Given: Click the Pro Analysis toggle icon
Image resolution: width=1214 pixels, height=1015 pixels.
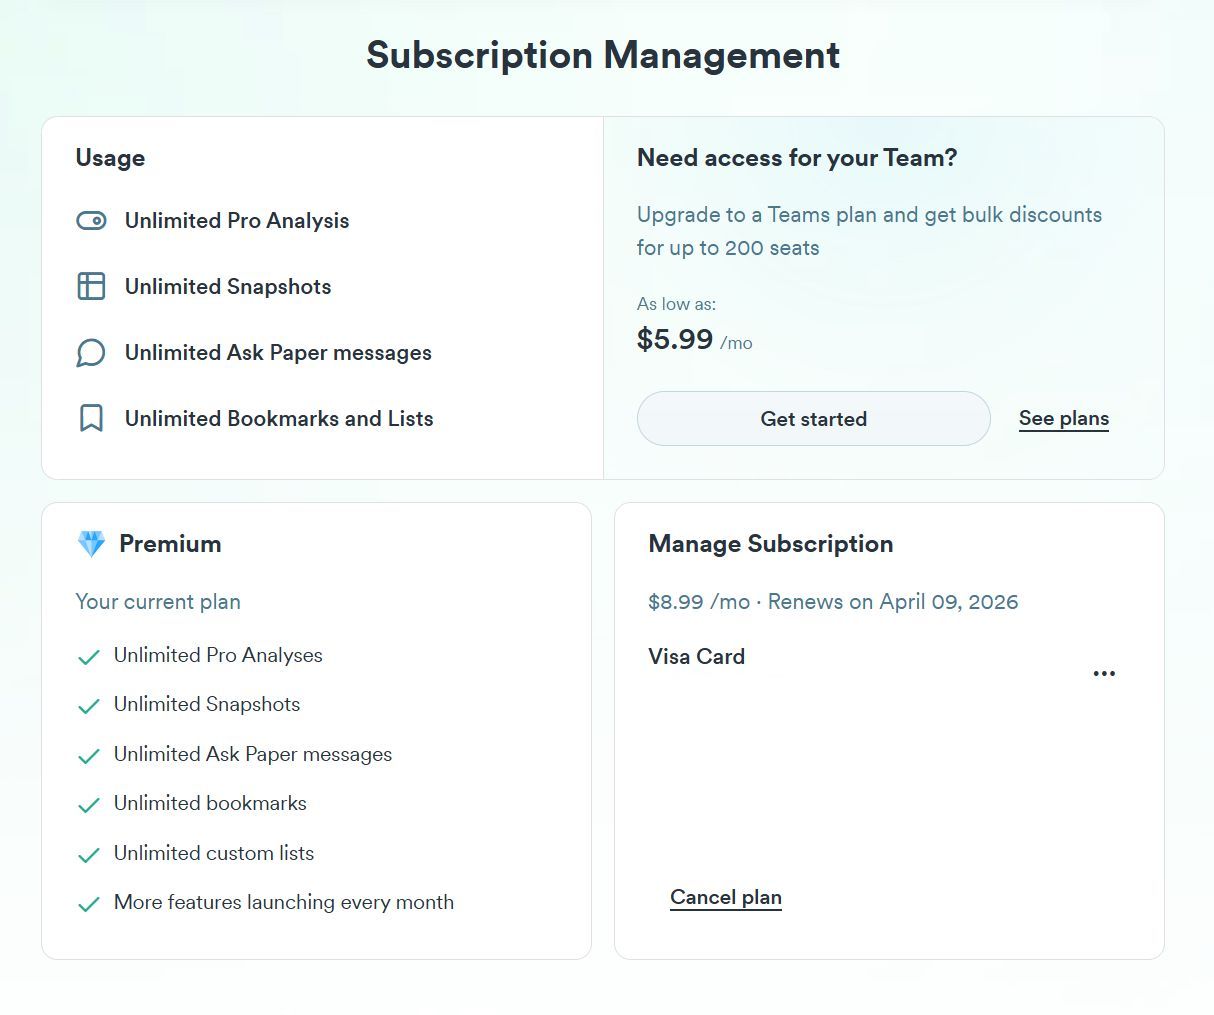Looking at the screenshot, I should 91,221.
